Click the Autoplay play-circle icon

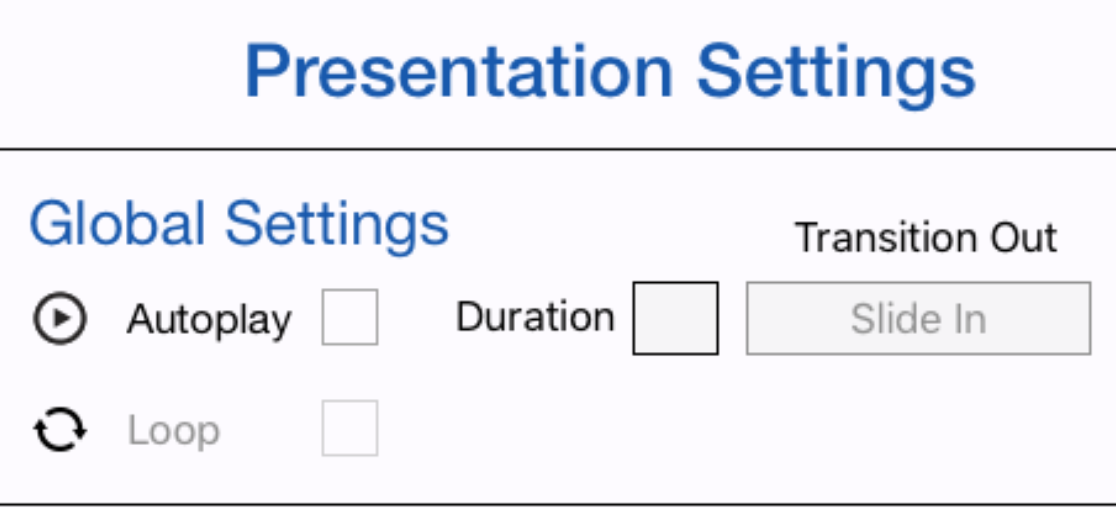point(60,319)
